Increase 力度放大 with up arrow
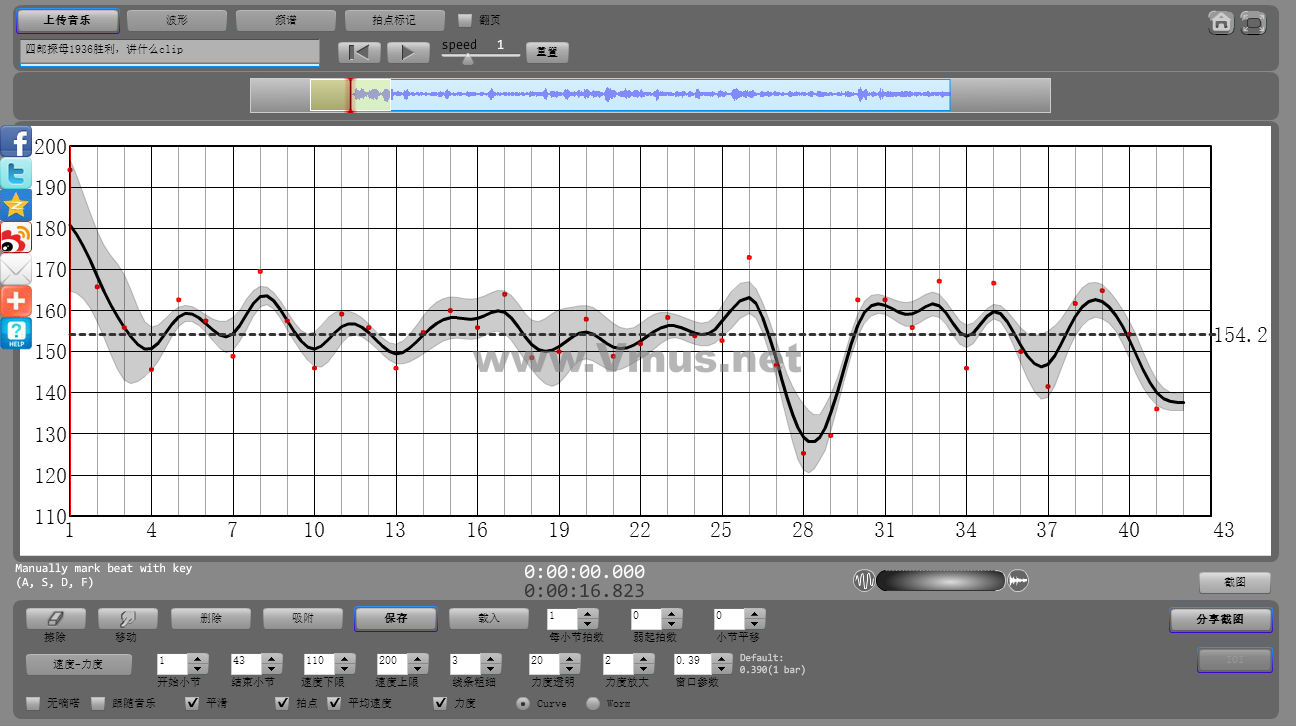1296x726 pixels. click(644, 659)
